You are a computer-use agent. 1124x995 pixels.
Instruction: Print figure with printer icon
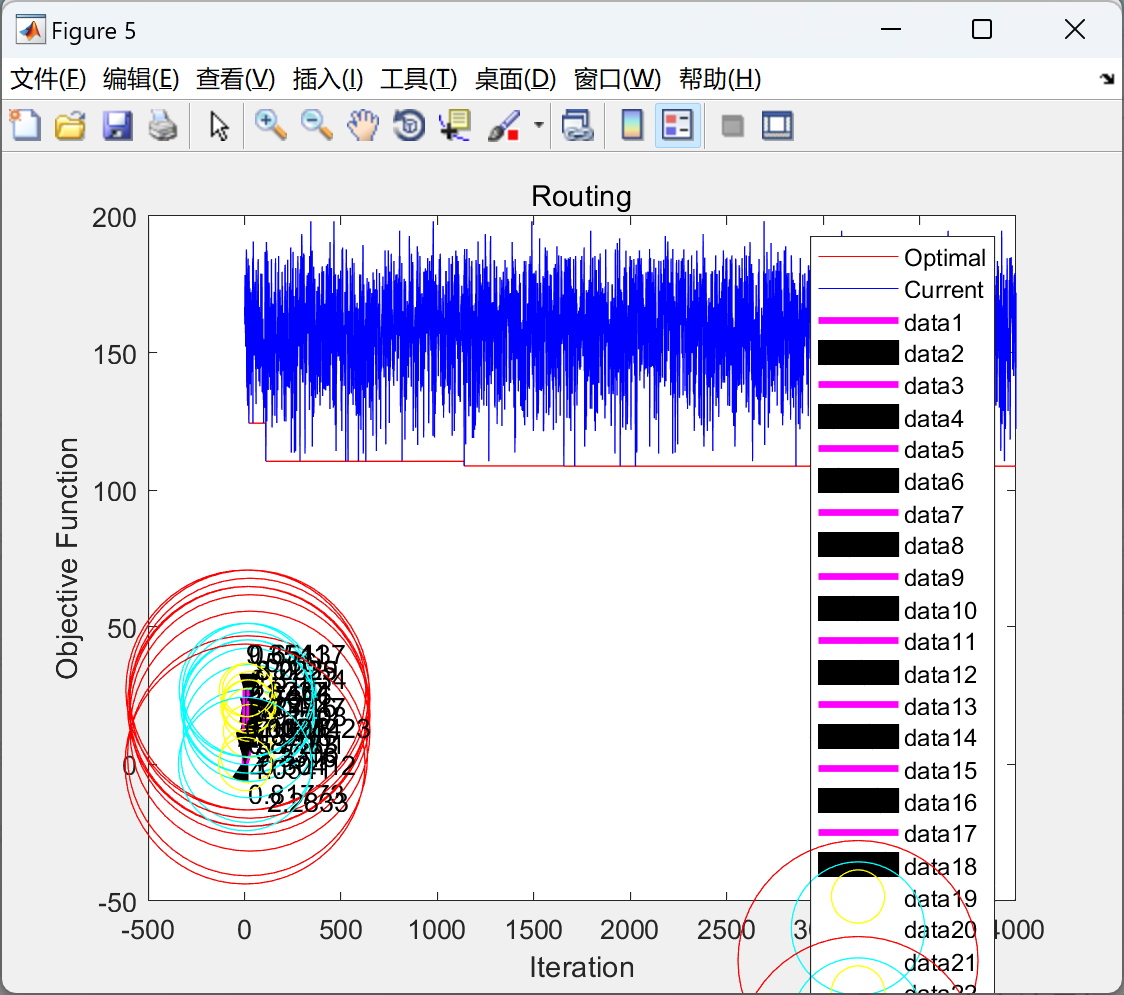[x=163, y=125]
